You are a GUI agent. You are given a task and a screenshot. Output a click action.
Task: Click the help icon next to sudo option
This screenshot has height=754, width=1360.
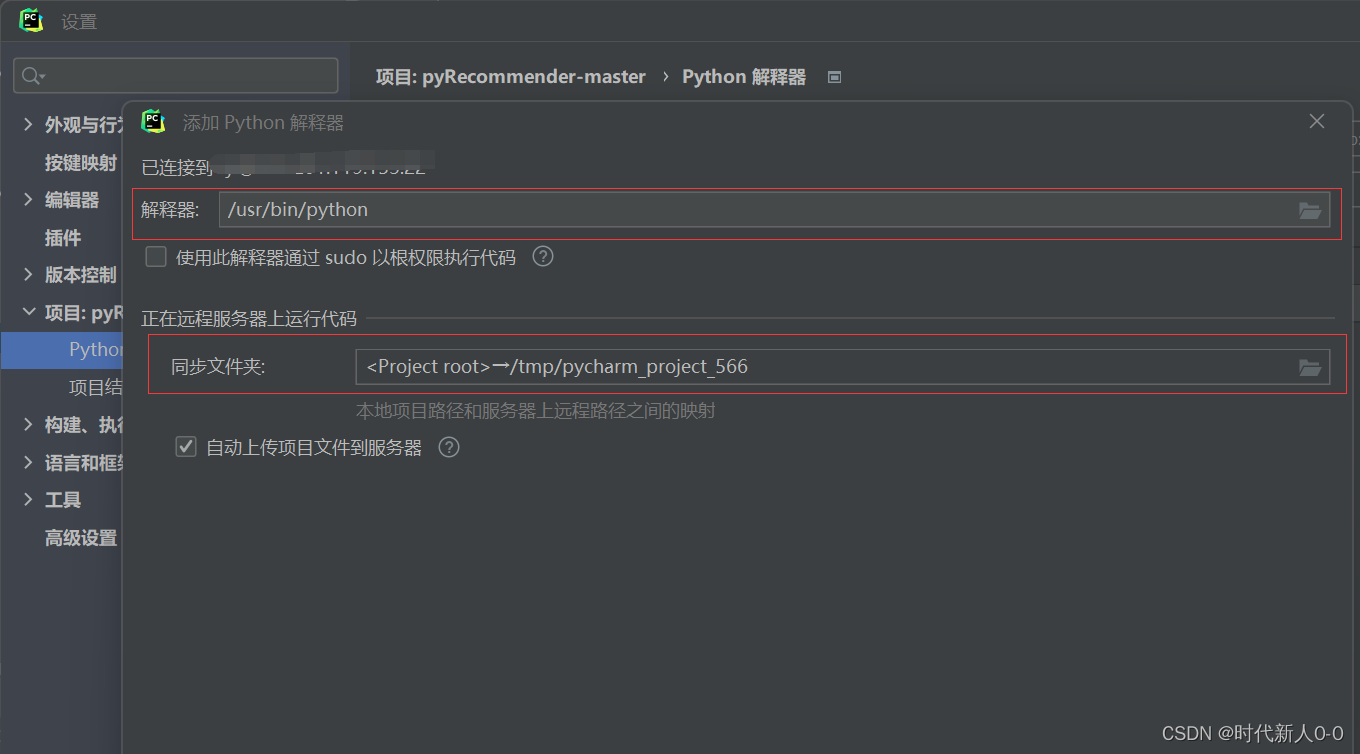pyautogui.click(x=542, y=256)
